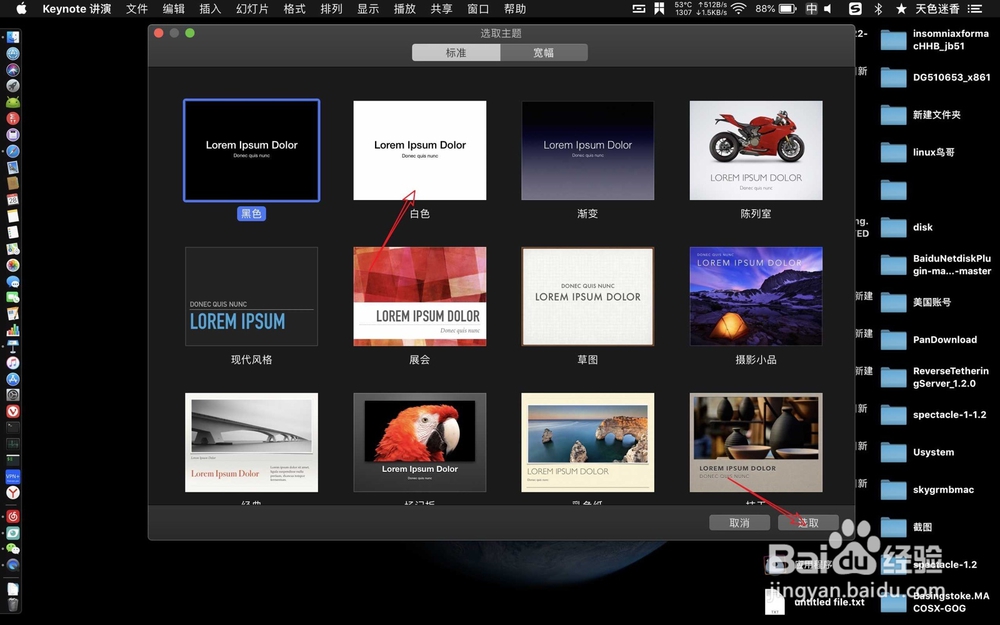This screenshot has height=625, width=1000.
Task: Select the pottery vases theme thumbnail
Action: click(756, 443)
